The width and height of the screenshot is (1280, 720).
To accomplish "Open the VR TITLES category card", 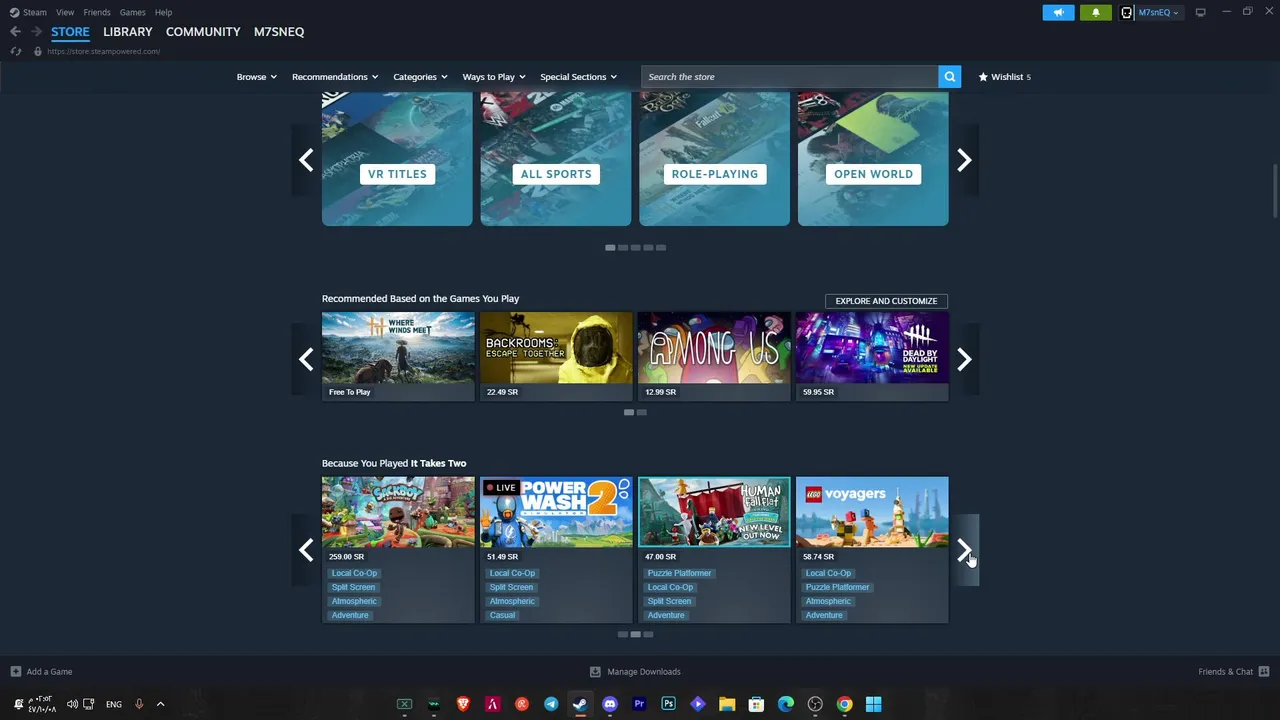I will [397, 159].
